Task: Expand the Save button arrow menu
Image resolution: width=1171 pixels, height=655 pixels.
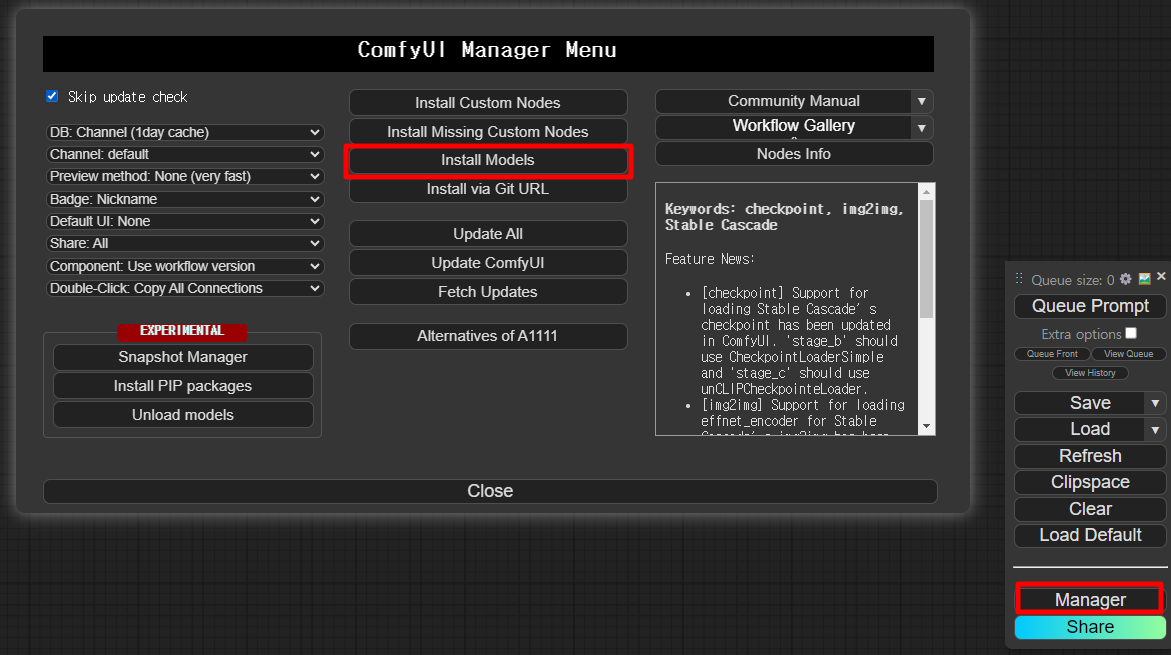Action: click(x=1155, y=403)
